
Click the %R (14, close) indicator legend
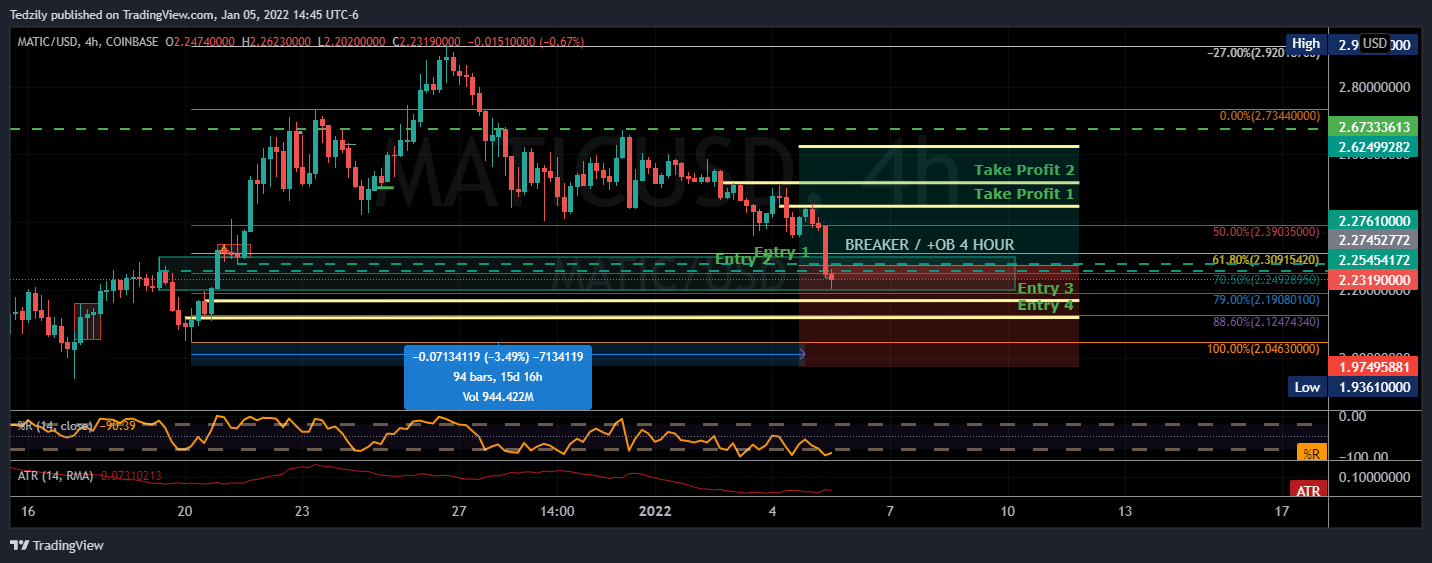[x=55, y=426]
